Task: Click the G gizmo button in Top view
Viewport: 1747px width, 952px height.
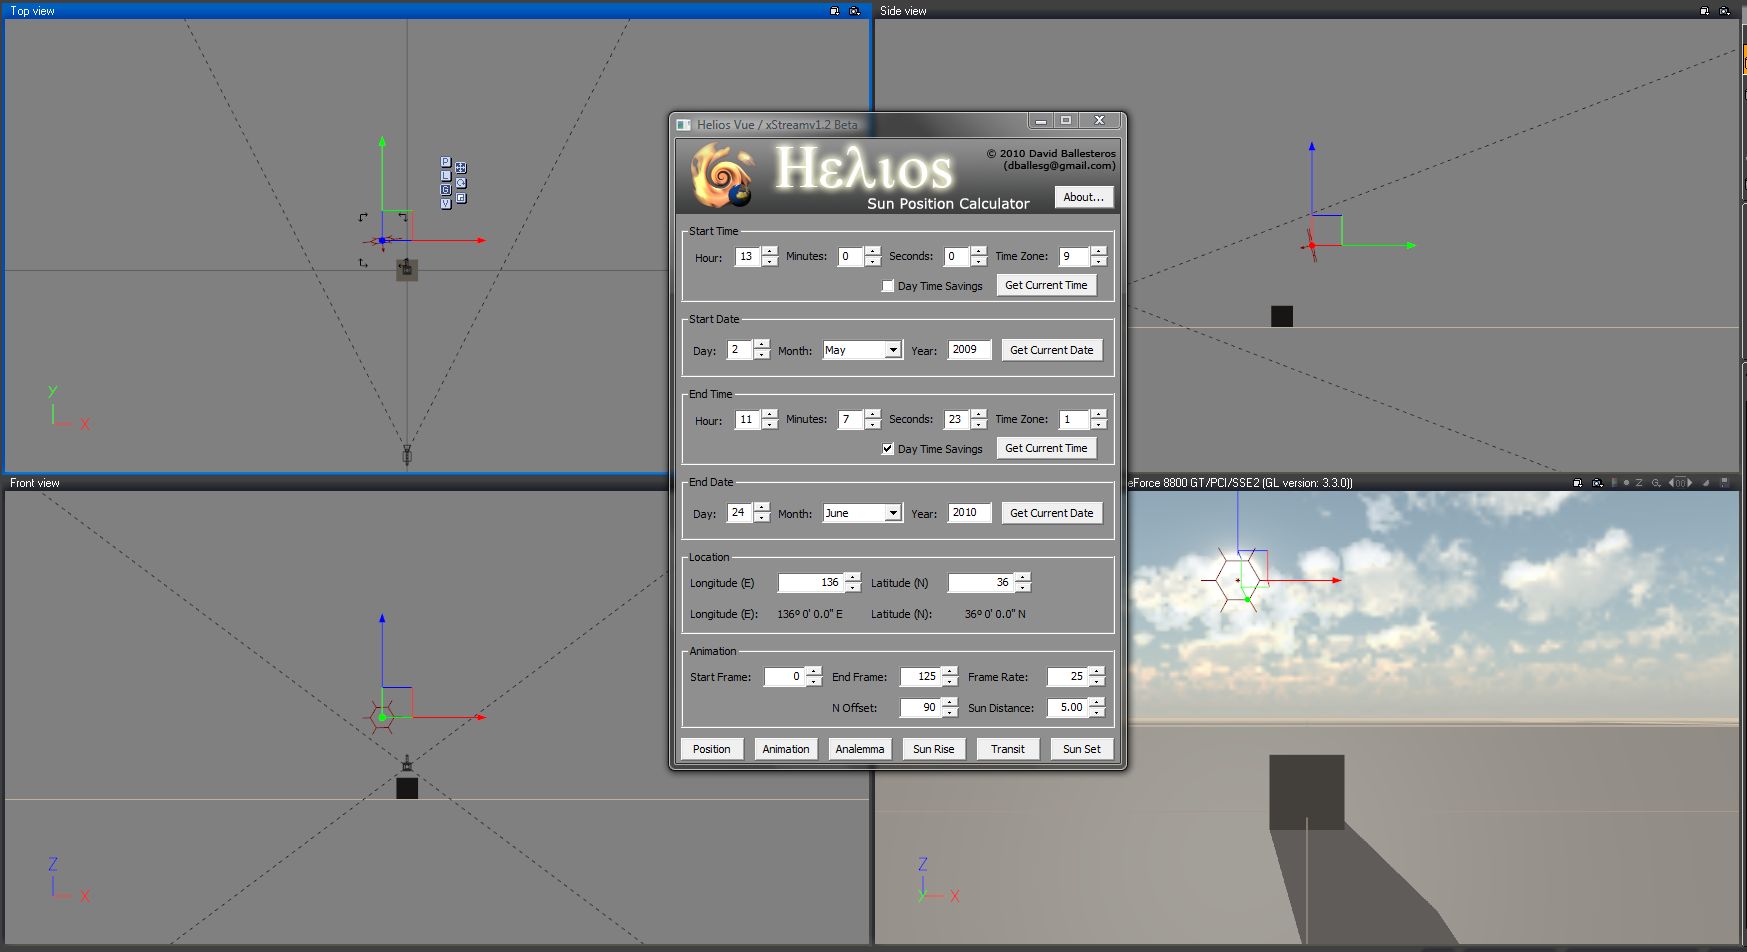Action: 445,190
